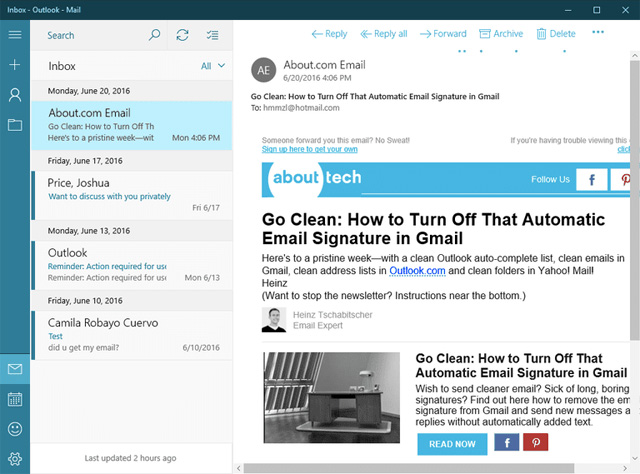Image resolution: width=640 pixels, height=474 pixels.
Task: Delete the open email
Action: click(556, 34)
